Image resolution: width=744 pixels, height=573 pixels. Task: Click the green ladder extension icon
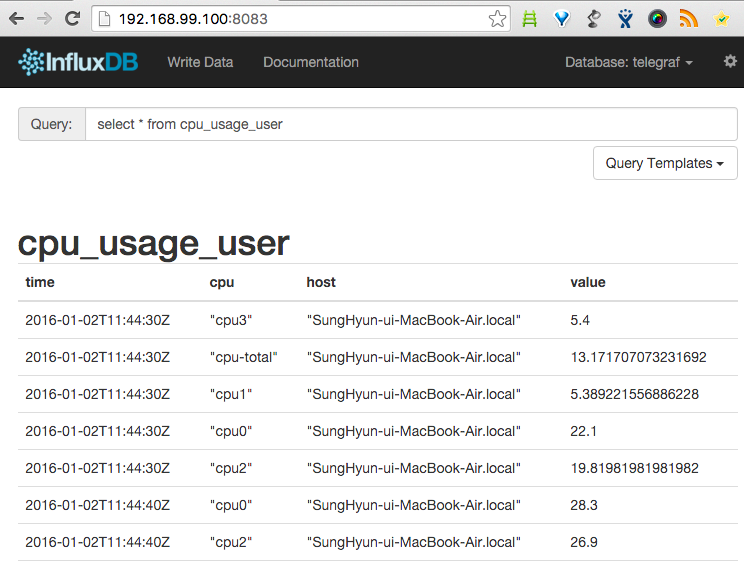pos(530,19)
